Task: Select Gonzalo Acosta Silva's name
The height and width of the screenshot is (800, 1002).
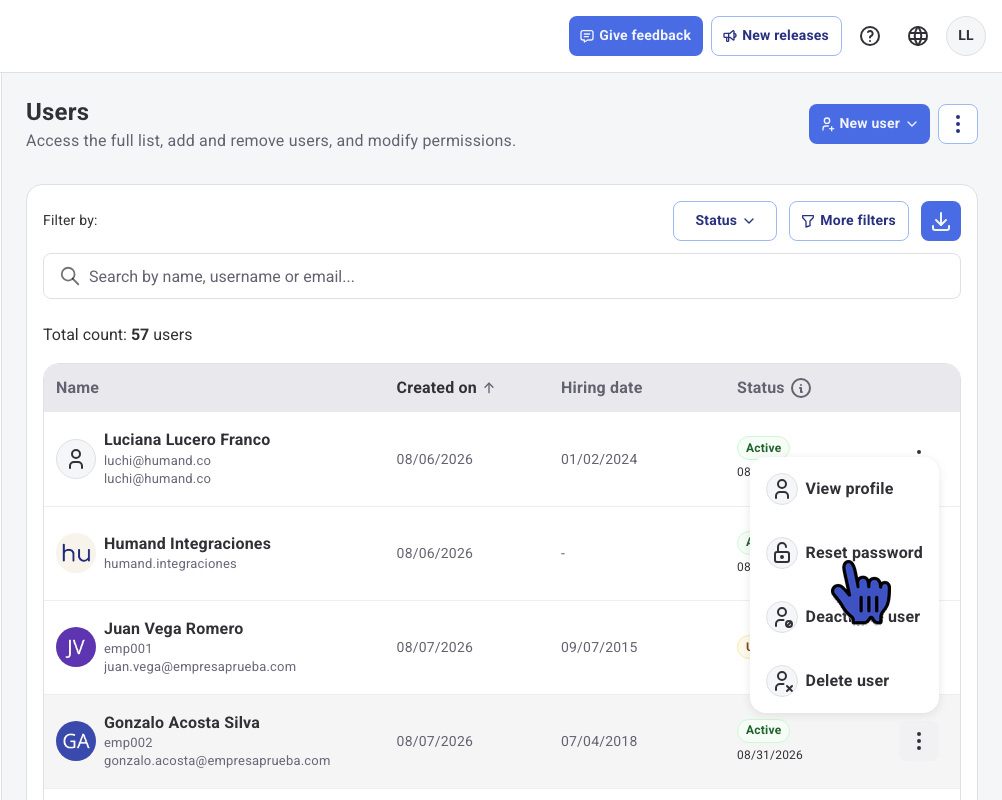Action: pos(182,723)
